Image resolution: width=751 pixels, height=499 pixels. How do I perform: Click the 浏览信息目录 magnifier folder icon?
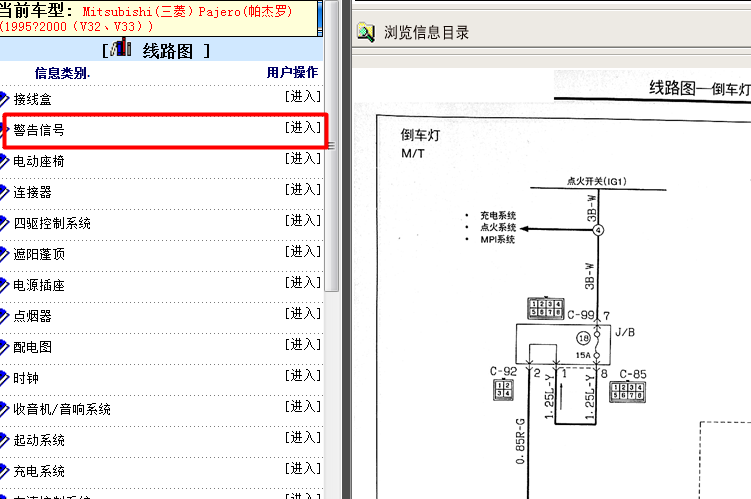pos(366,33)
